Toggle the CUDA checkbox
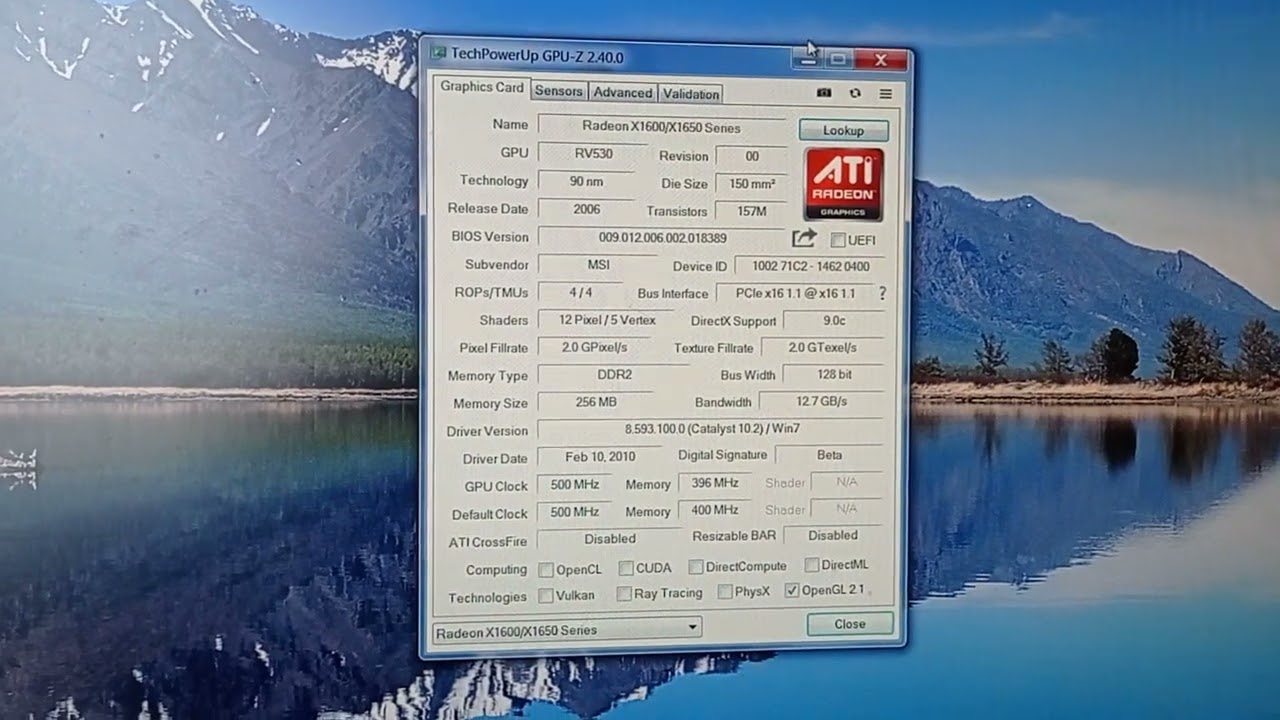Image resolution: width=1280 pixels, height=720 pixels. tap(626, 568)
